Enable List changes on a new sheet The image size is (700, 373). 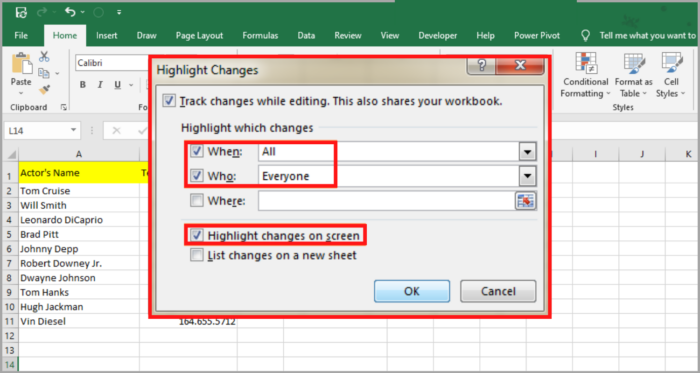196,255
